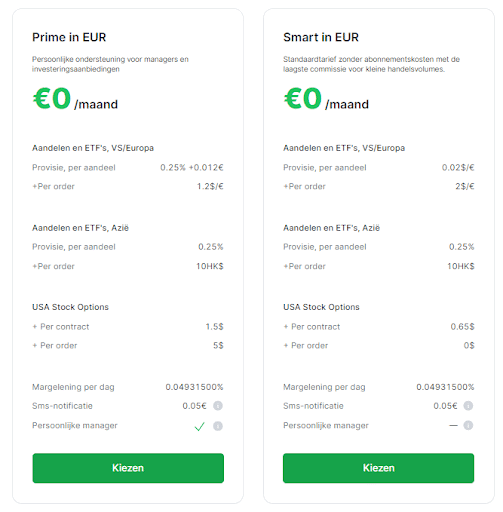Open info icon beside Smart Persoonlijke manager
This screenshot has height=512, width=503.
[468, 425]
